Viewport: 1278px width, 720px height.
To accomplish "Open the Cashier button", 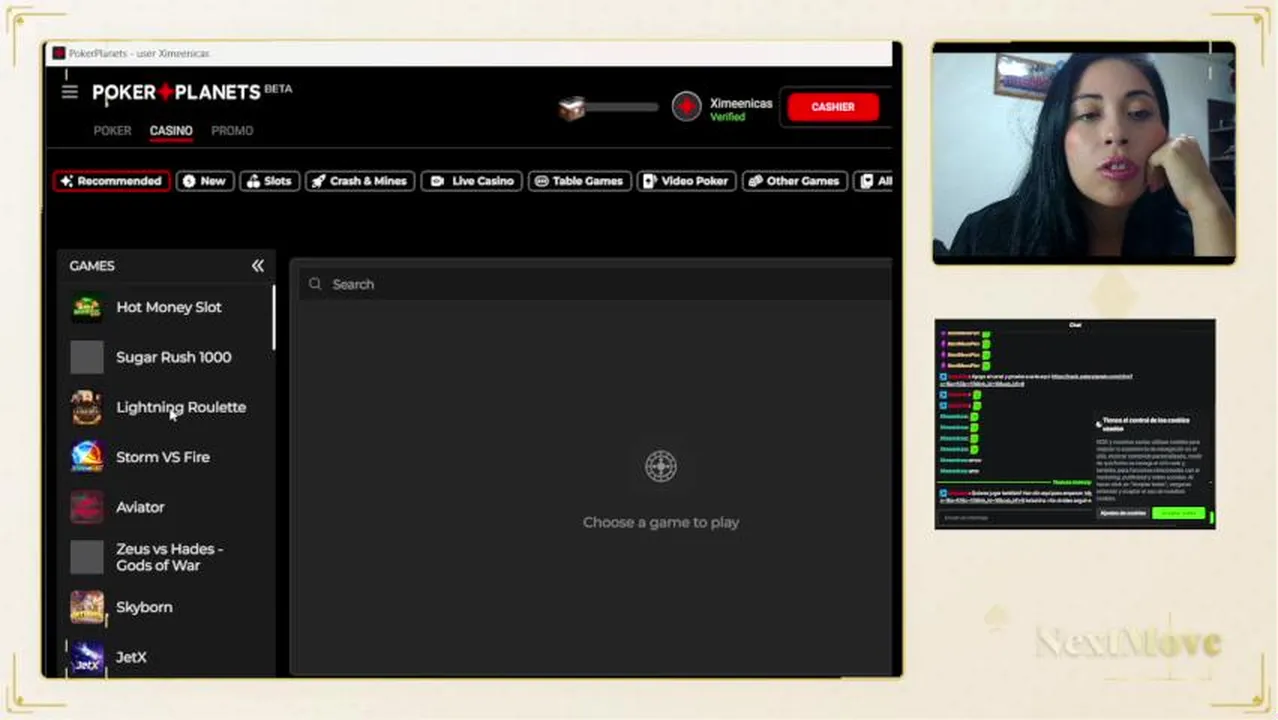I will [833, 107].
